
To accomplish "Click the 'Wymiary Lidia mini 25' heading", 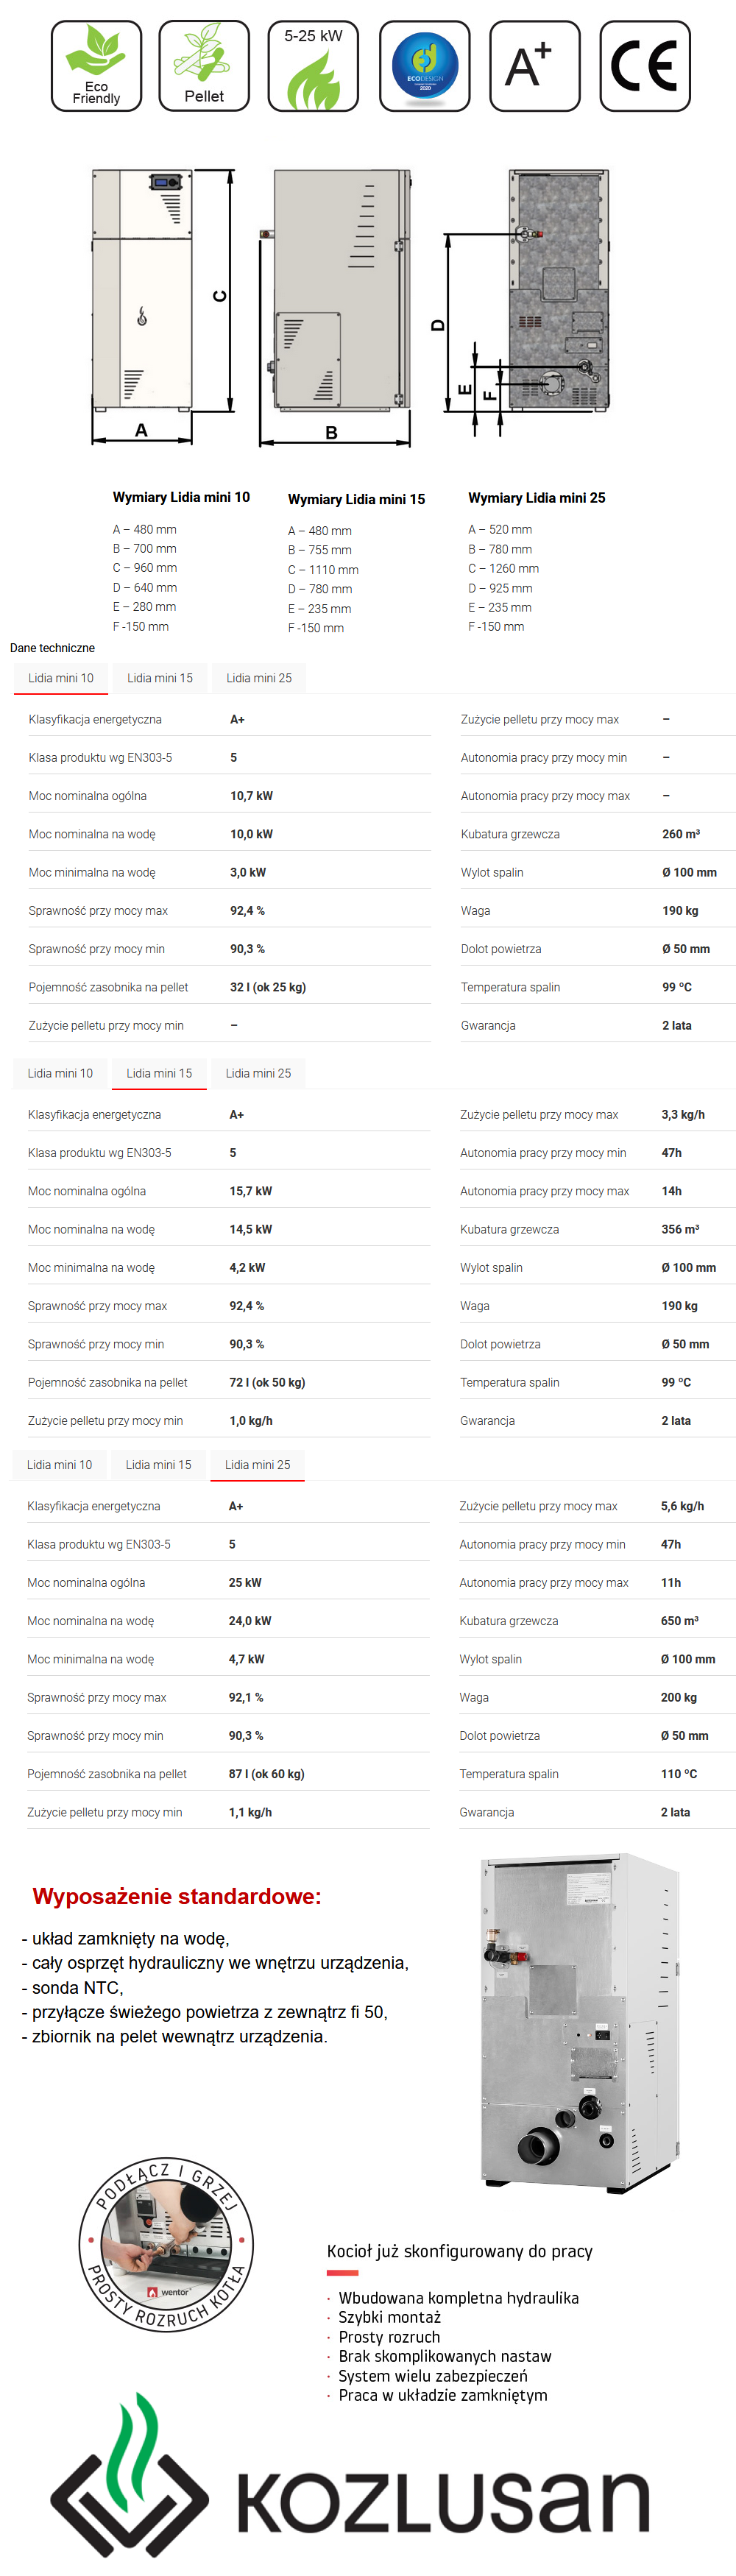I will pyautogui.click(x=537, y=498).
